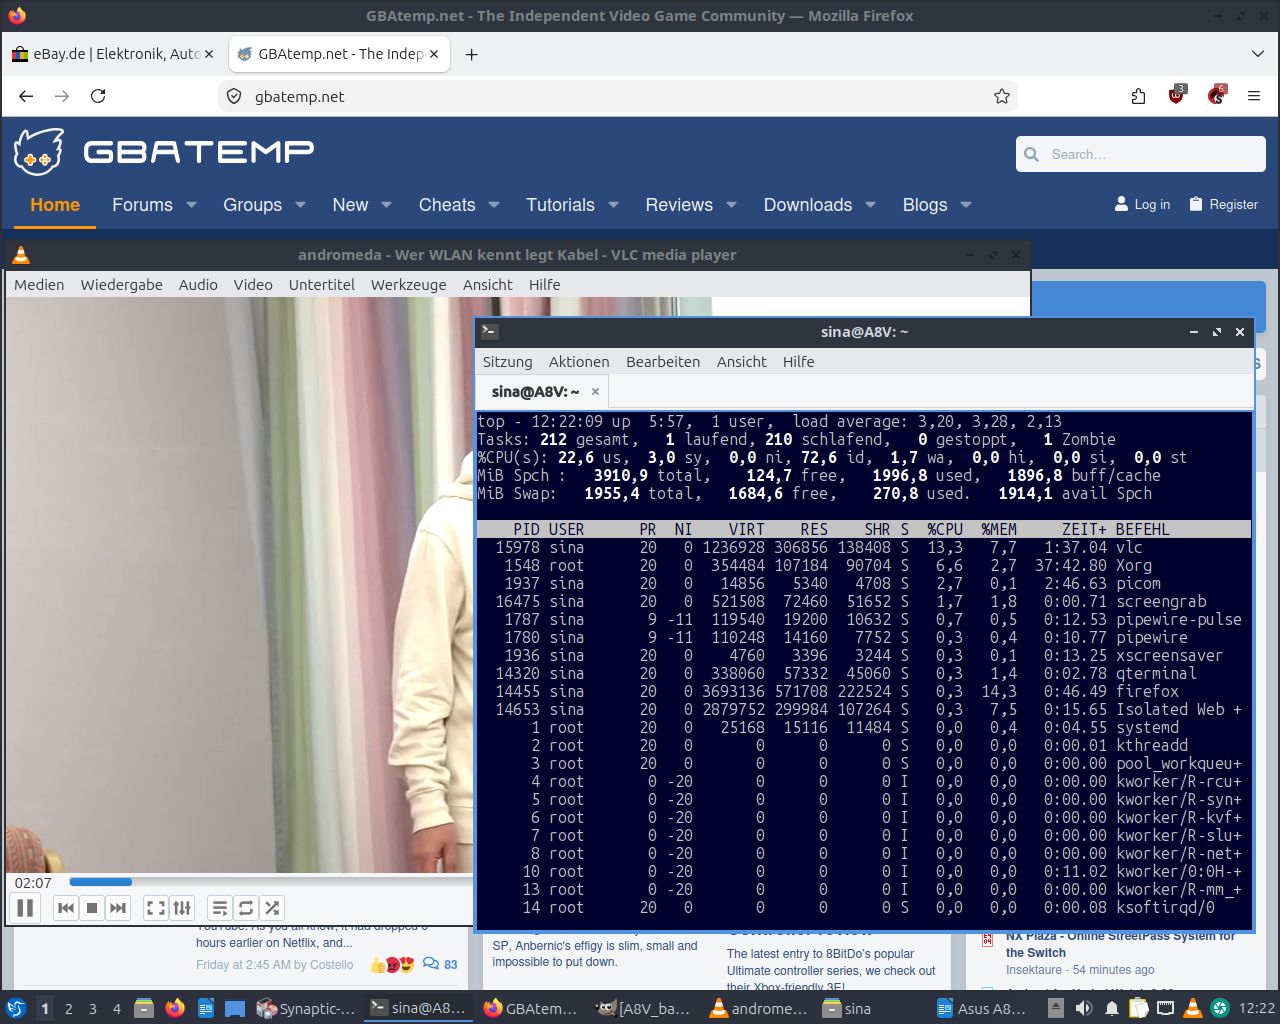This screenshot has width=1280, height=1024.
Task: Open the Firefox extensions puzzle icon
Action: 1138,96
